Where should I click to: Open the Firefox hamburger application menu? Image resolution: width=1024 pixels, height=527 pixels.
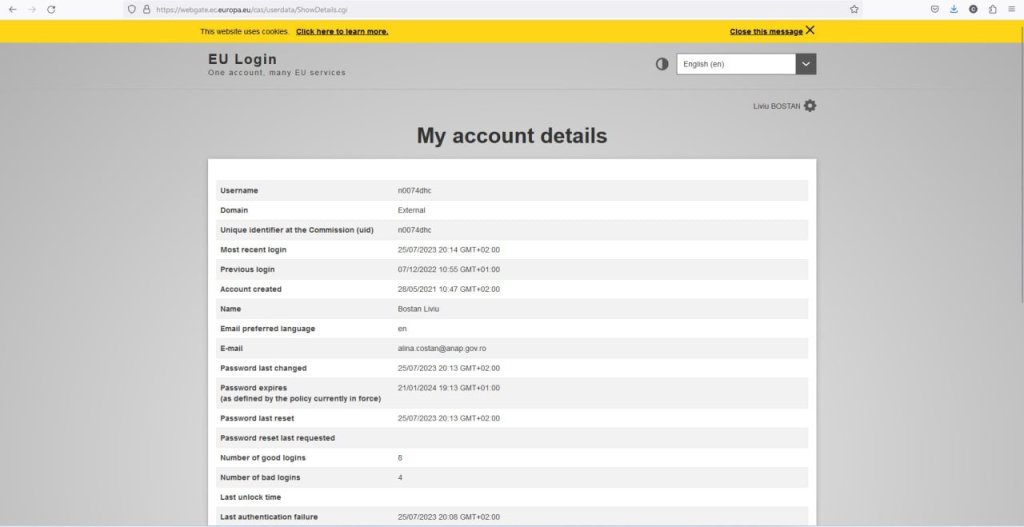tap(1011, 9)
